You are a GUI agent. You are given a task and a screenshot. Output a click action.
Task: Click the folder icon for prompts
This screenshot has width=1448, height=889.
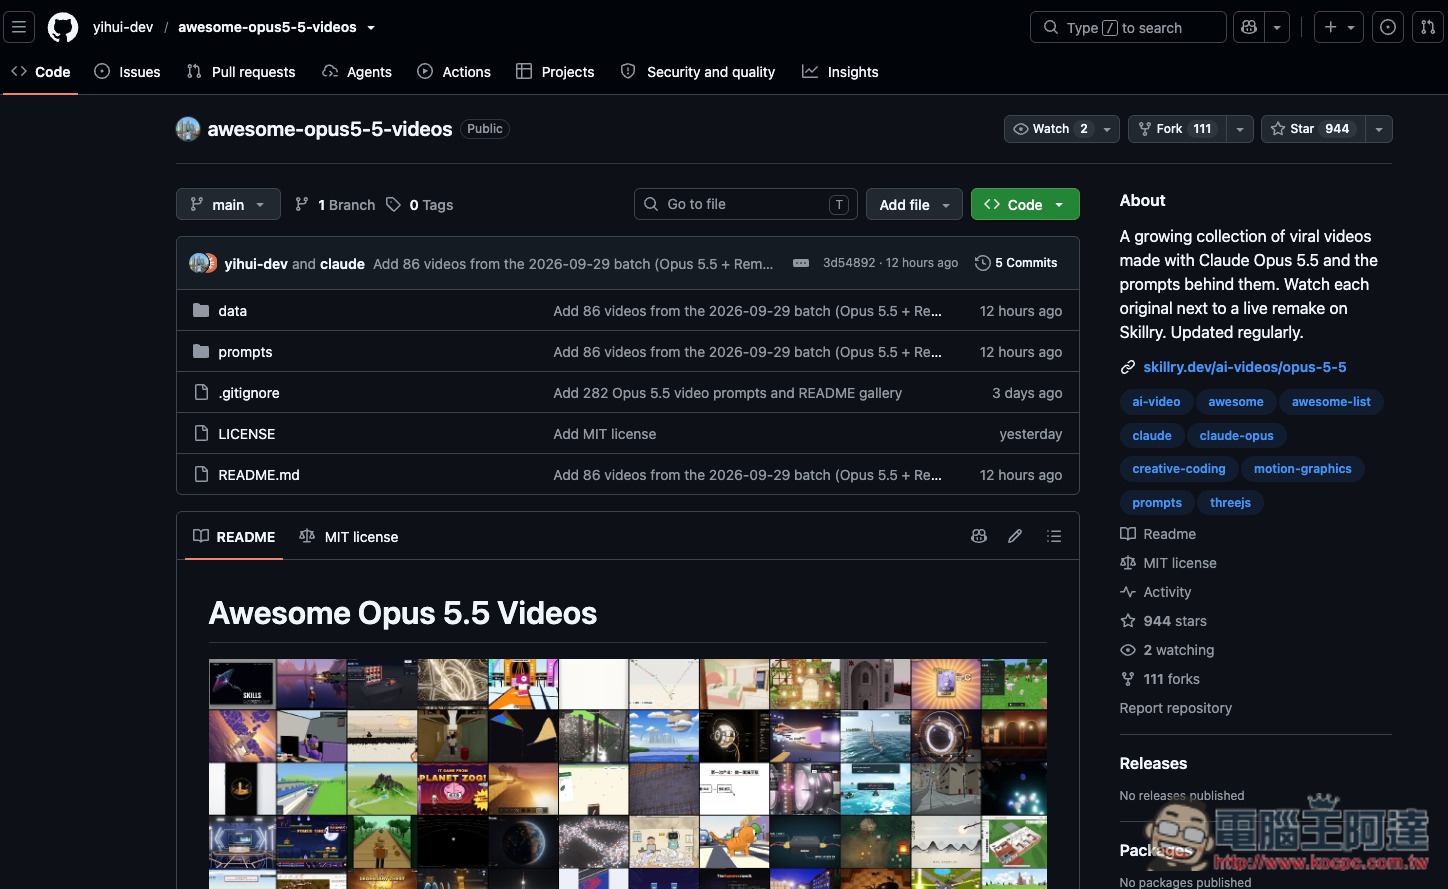pos(201,352)
